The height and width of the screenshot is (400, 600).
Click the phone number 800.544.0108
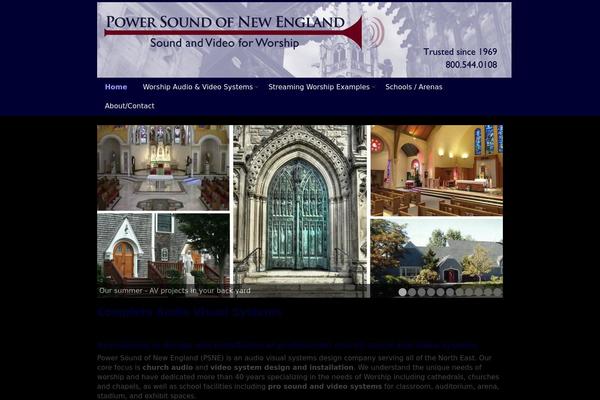(471, 65)
